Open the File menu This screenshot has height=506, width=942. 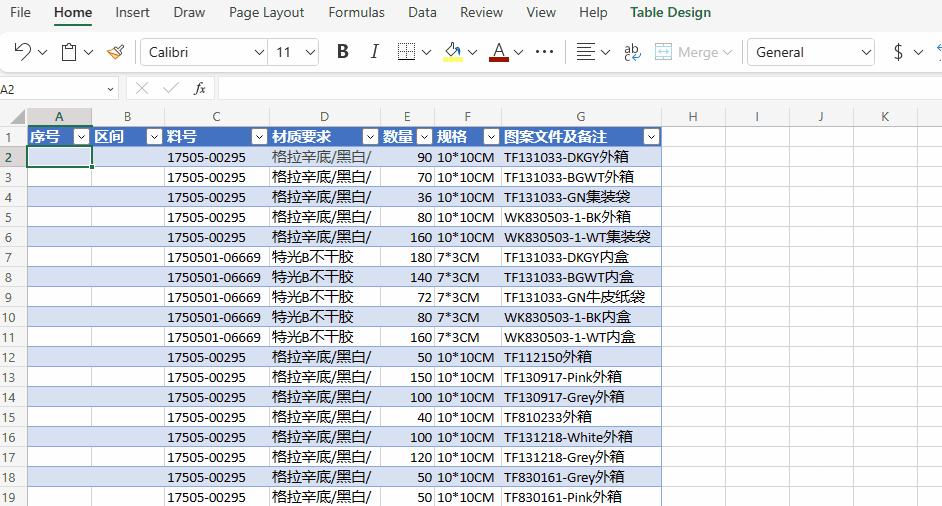click(x=20, y=13)
